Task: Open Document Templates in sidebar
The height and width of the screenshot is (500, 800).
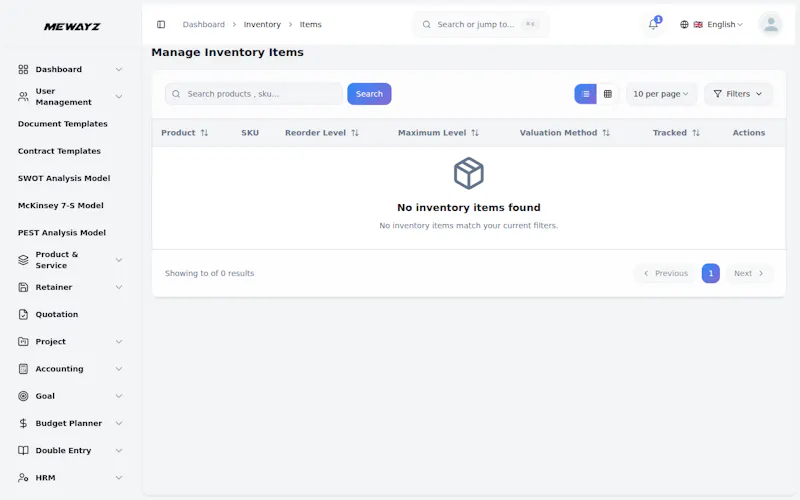Action: pos(63,124)
